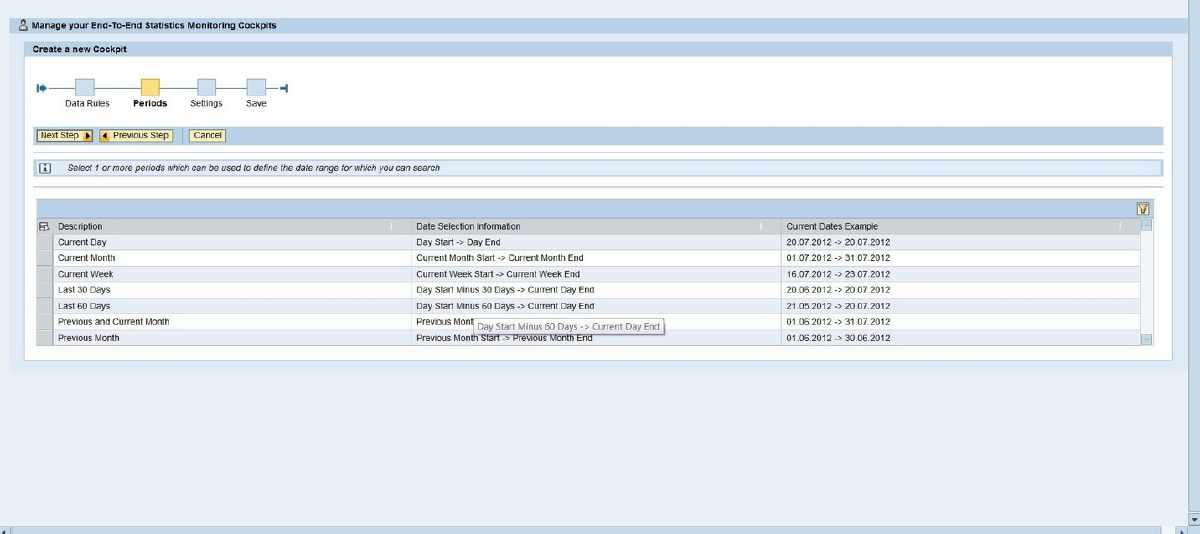Click the Current Week description cell
Screen dimensions: 1200x534
coord(86,274)
